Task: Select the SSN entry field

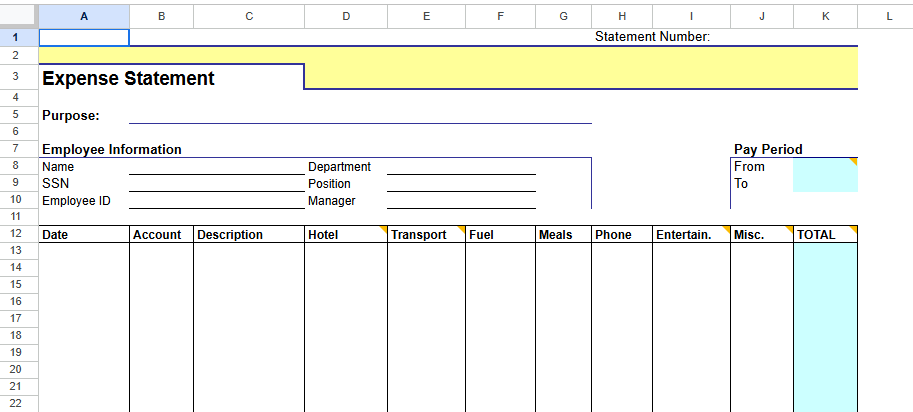Action: coord(215,184)
